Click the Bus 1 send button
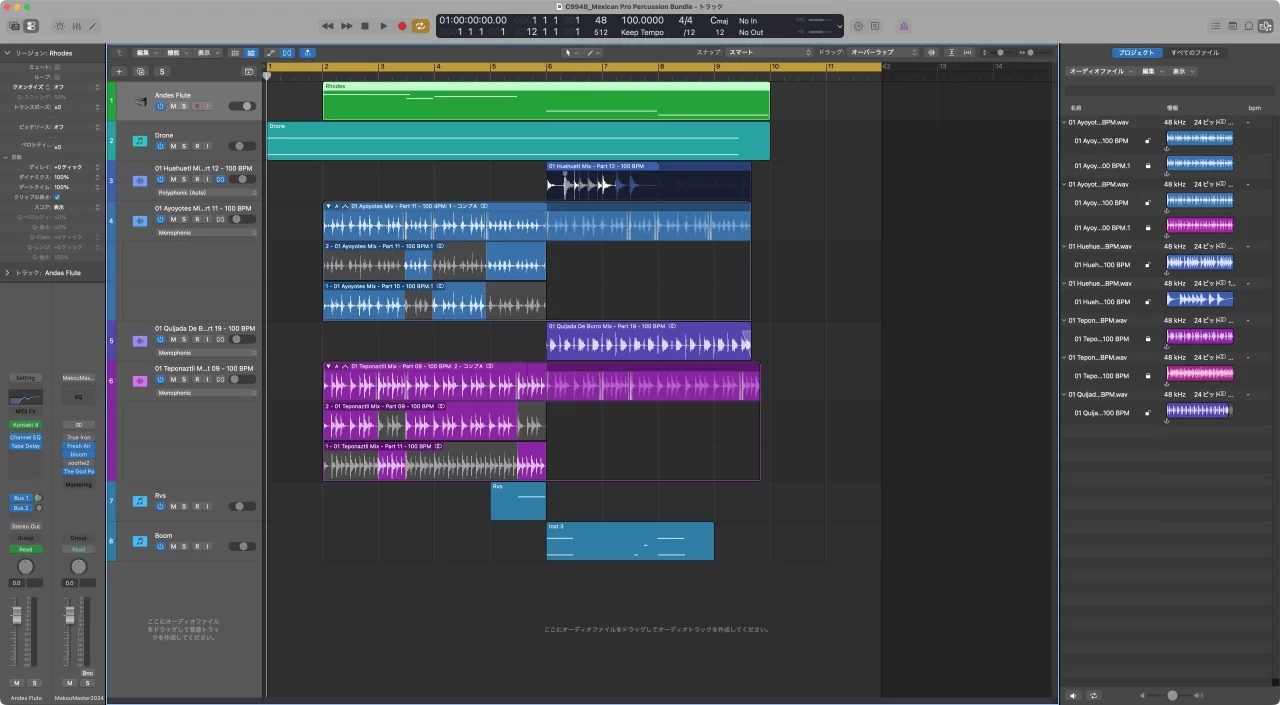 [x=21, y=497]
